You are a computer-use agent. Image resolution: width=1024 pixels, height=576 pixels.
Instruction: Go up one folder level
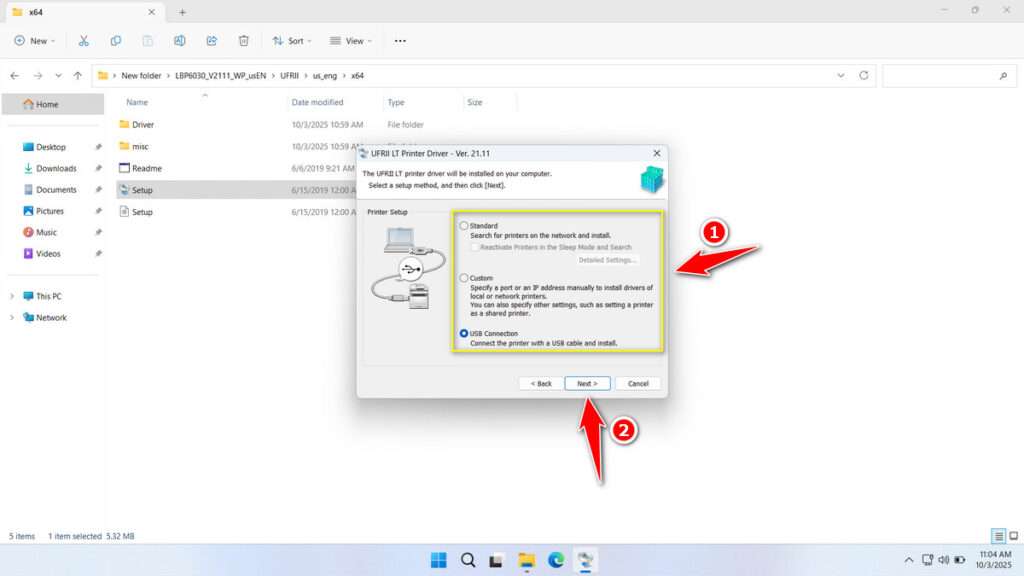(77, 76)
